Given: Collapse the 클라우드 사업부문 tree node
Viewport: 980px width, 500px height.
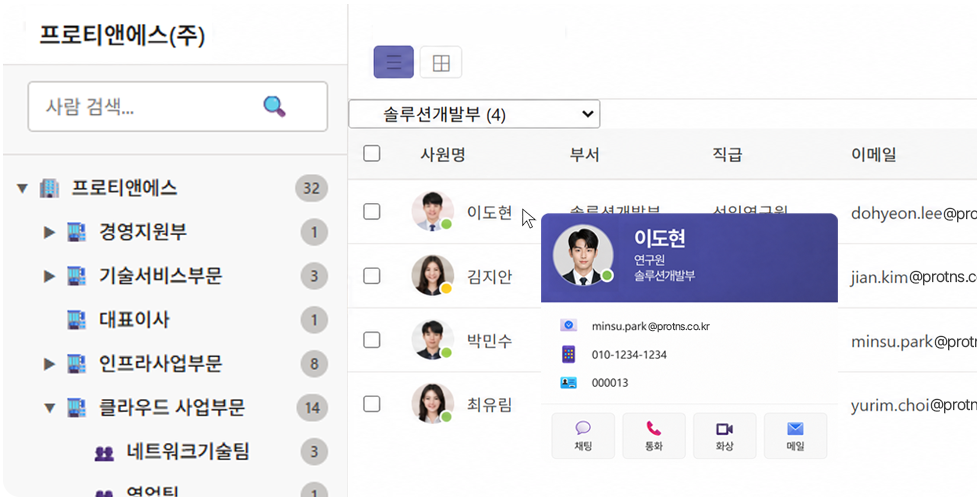Looking at the screenshot, I should coord(49,408).
